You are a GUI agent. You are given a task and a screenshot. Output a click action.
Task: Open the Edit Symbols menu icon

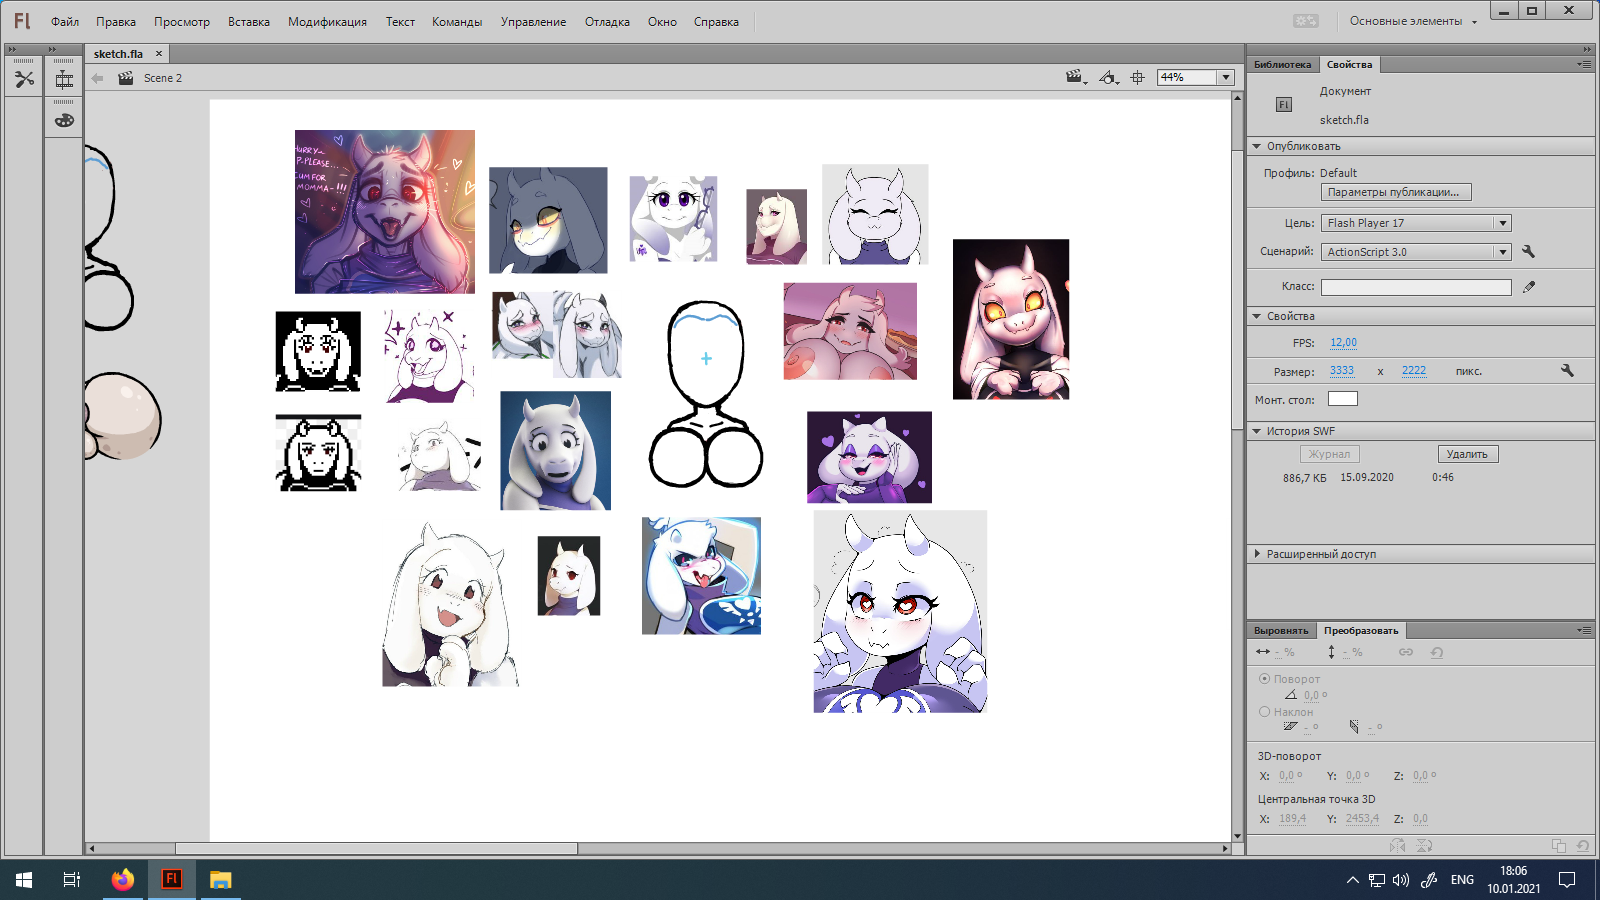click(1108, 77)
